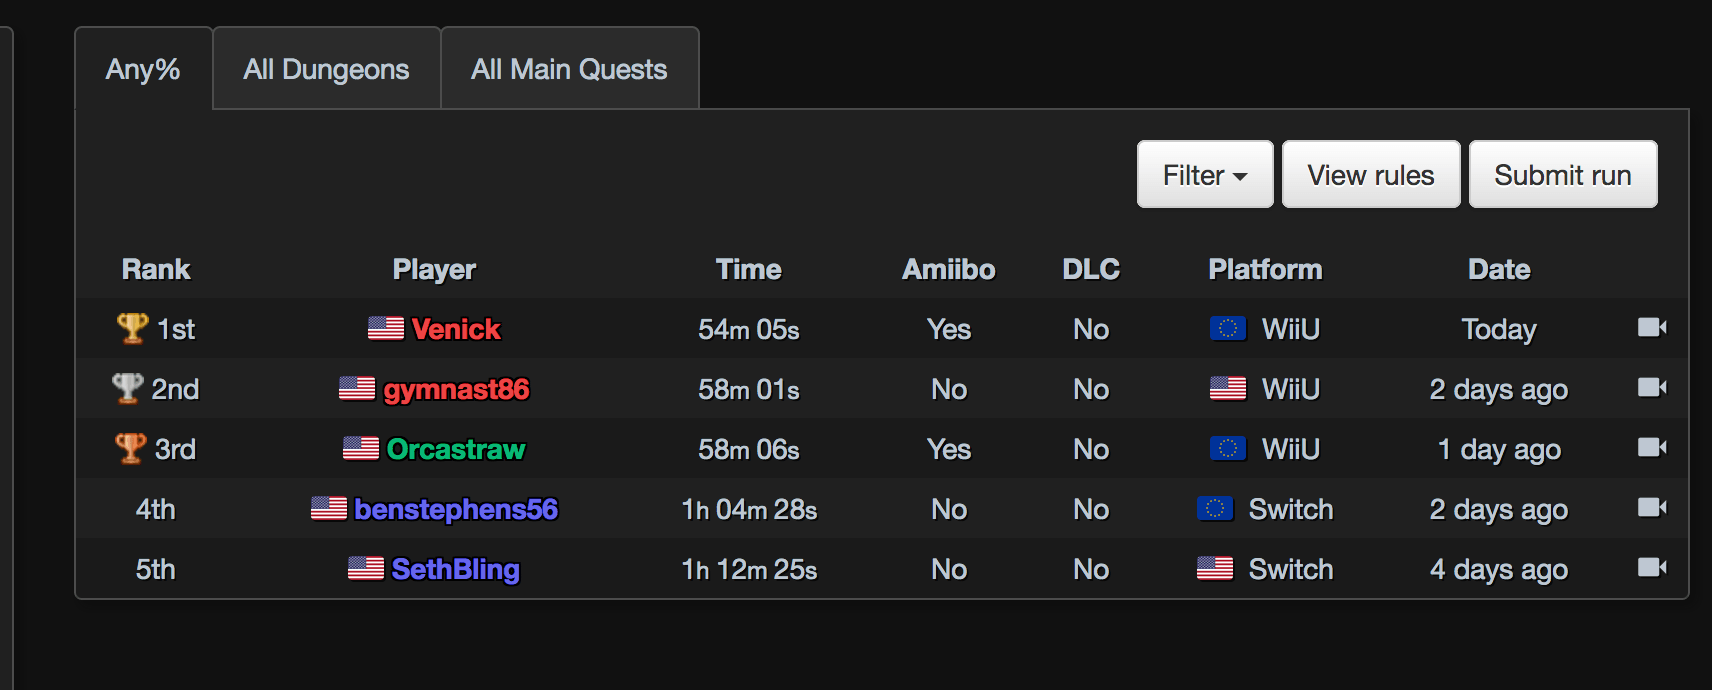
Task: Select the Any% tab
Action: pyautogui.click(x=143, y=69)
